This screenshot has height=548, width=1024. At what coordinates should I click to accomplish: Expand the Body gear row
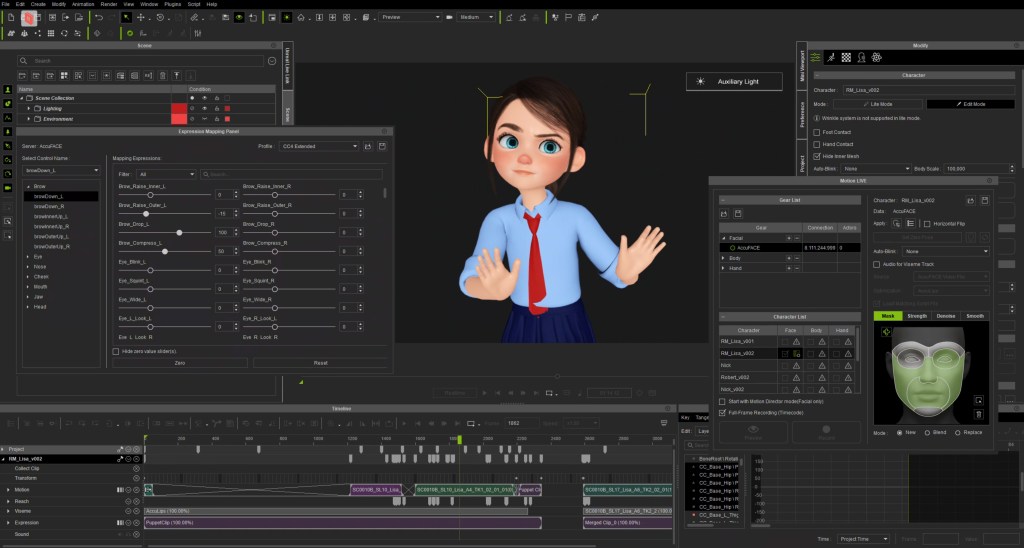pyautogui.click(x=723, y=259)
